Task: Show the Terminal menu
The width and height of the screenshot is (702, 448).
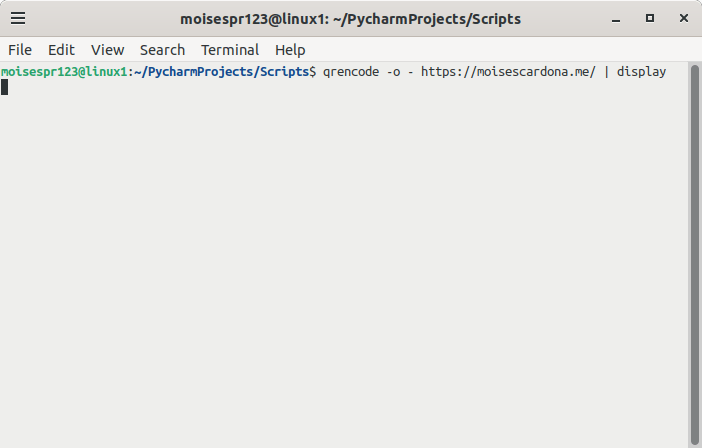Action: (231, 50)
